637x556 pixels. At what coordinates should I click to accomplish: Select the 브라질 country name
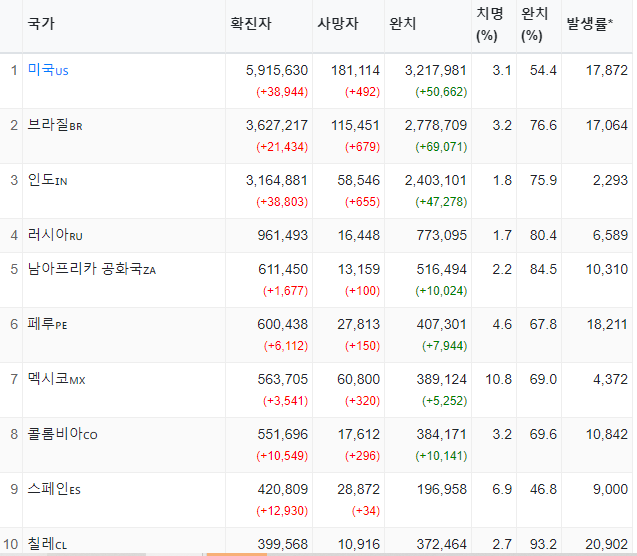tap(54, 125)
